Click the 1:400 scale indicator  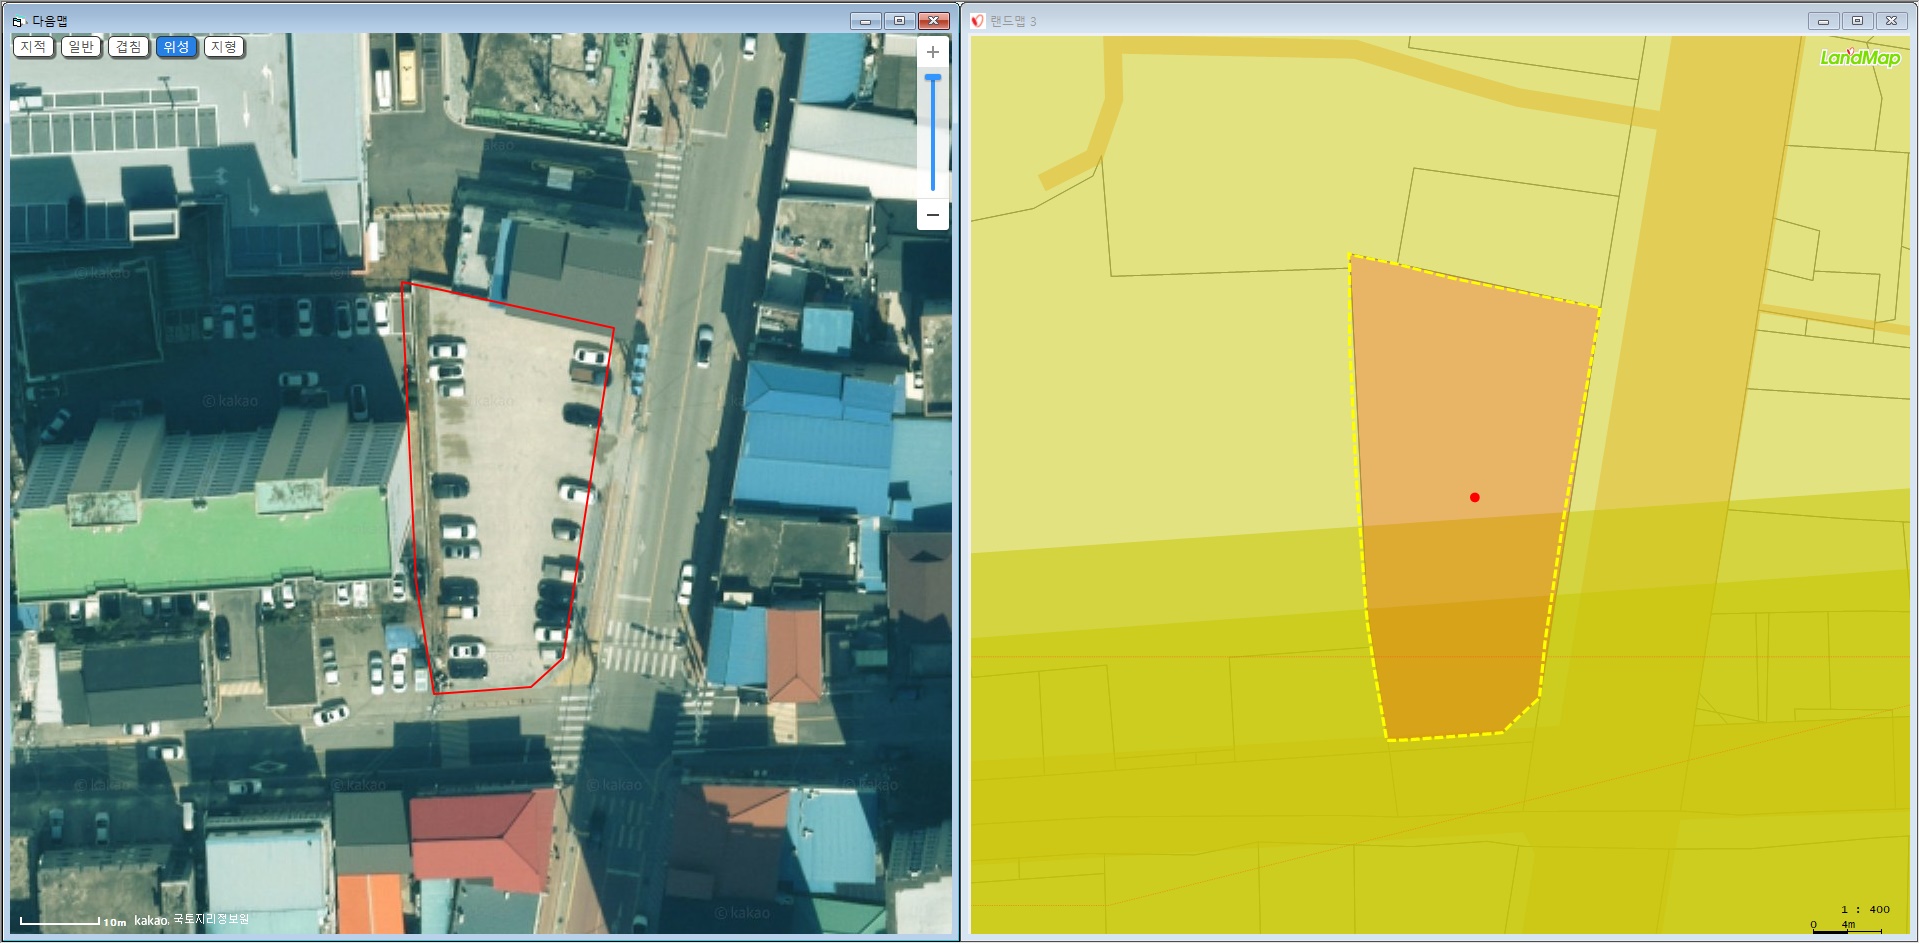coord(1865,909)
